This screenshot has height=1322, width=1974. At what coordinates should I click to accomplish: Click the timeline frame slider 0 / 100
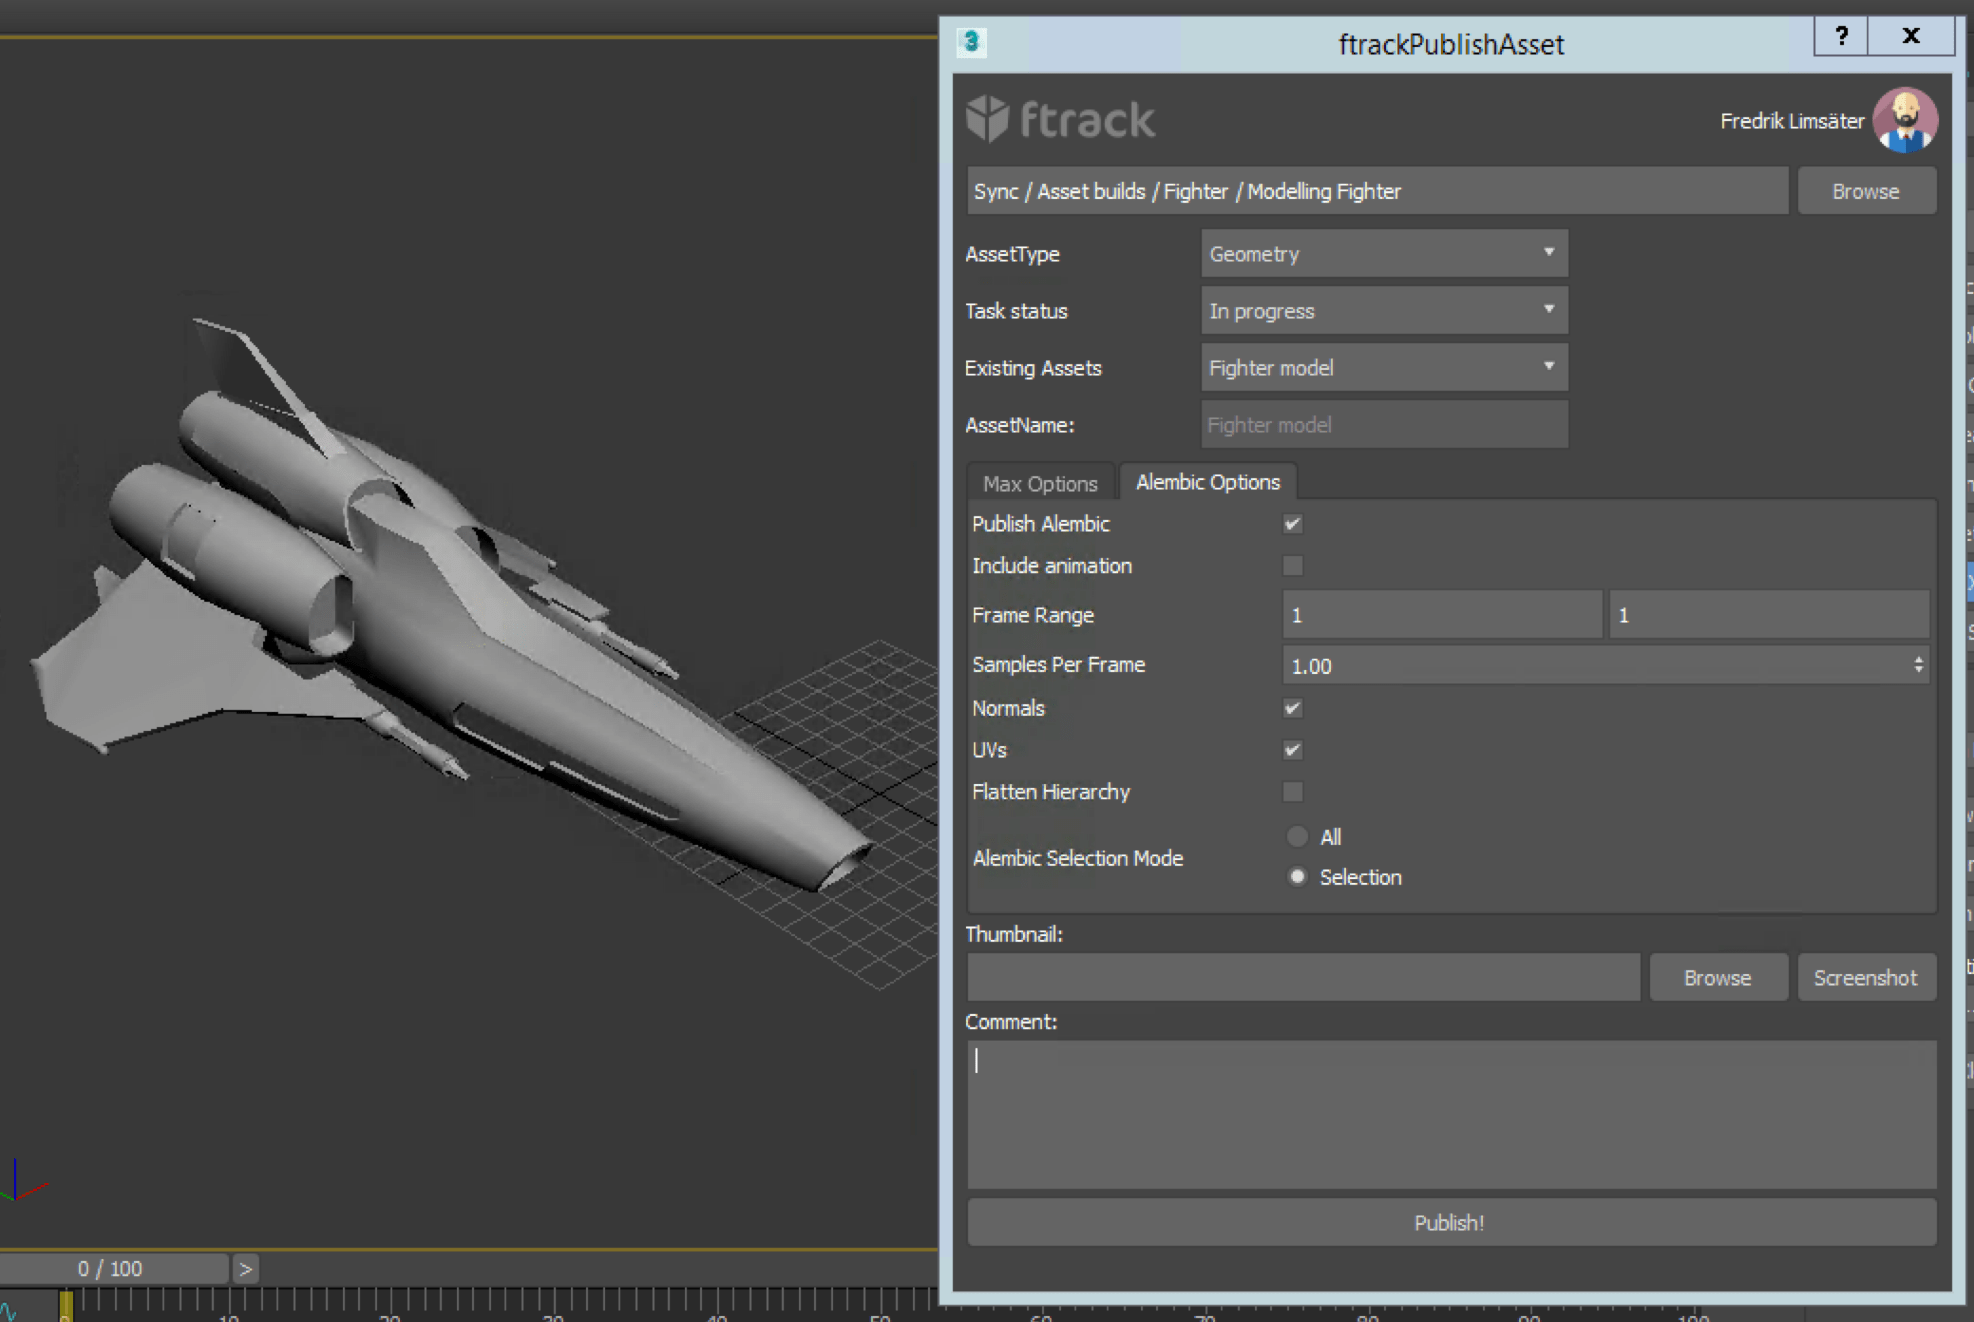(x=110, y=1269)
